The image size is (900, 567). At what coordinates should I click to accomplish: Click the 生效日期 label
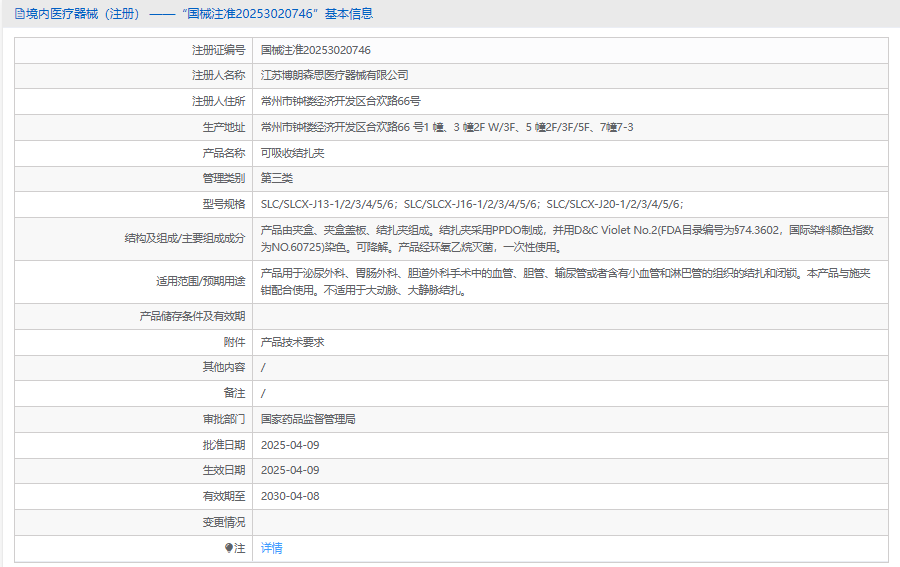tap(224, 471)
